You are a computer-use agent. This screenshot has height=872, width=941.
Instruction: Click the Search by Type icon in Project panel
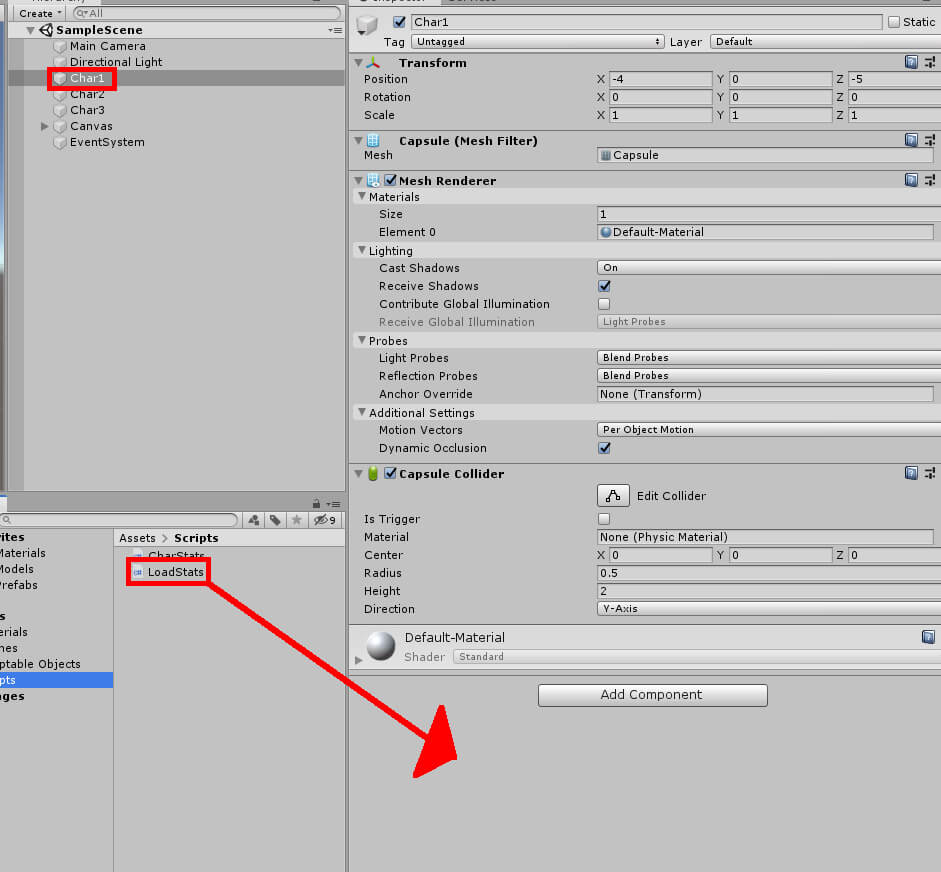[254, 520]
